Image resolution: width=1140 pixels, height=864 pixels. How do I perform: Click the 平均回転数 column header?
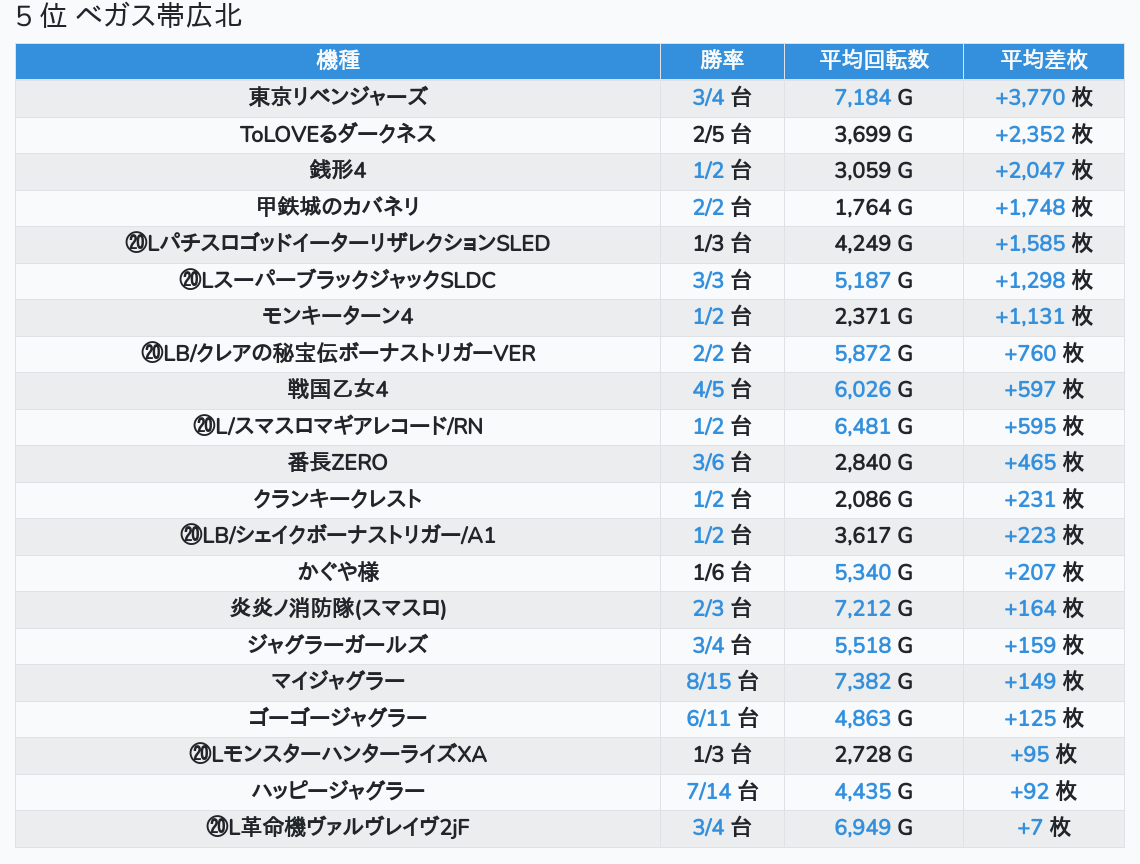(x=874, y=60)
